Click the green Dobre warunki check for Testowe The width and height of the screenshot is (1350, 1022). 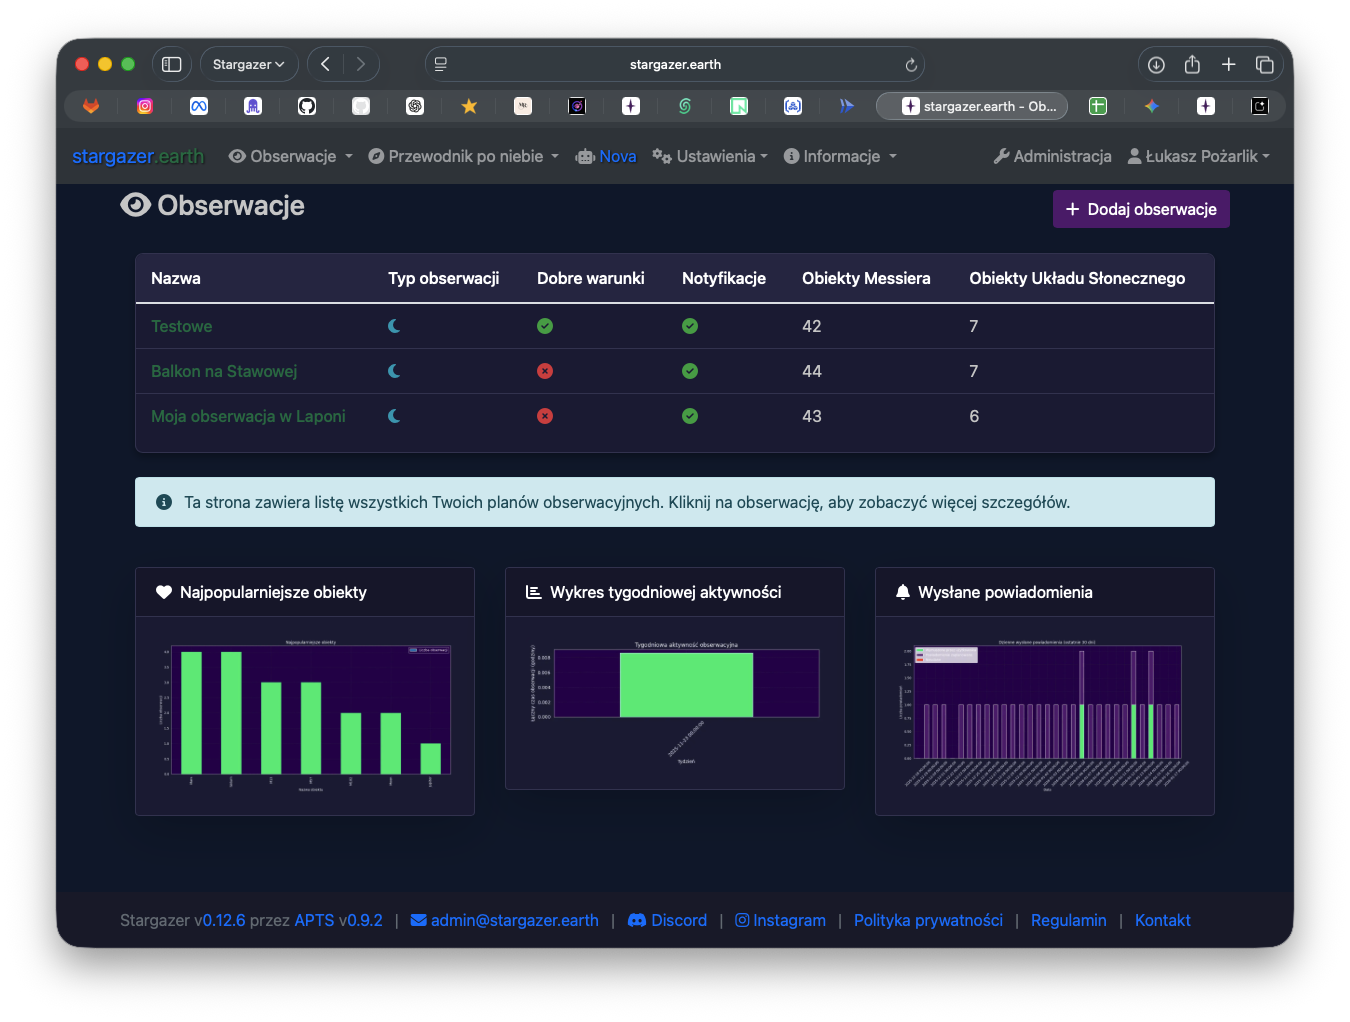click(x=545, y=326)
